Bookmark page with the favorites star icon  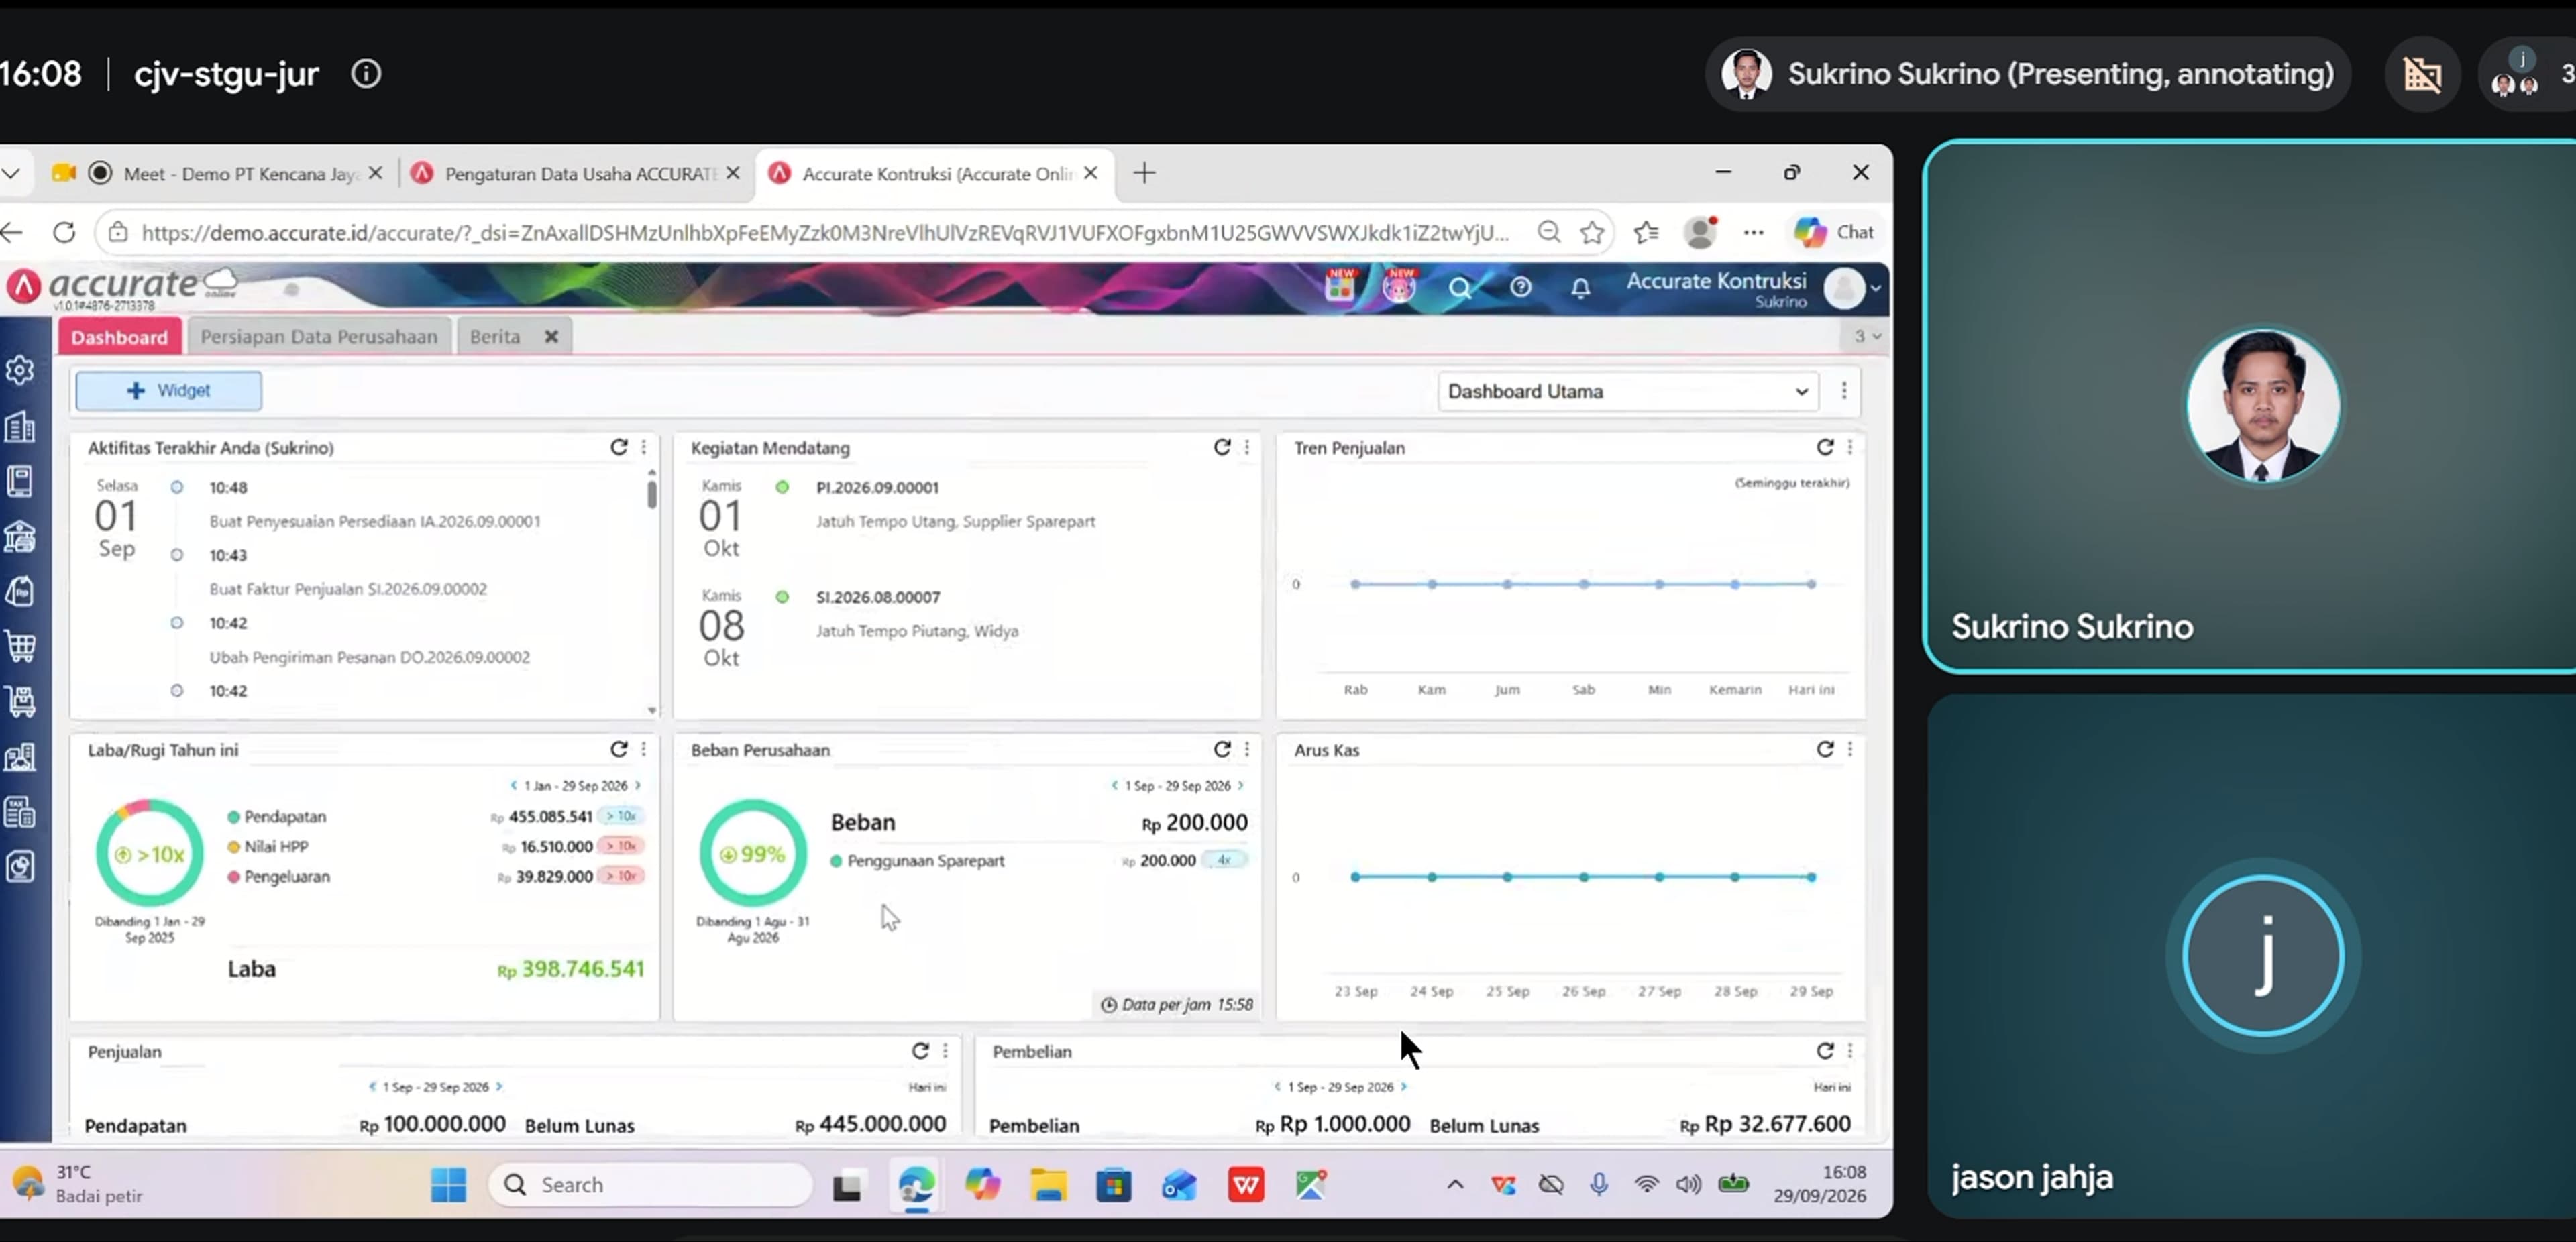[1592, 232]
